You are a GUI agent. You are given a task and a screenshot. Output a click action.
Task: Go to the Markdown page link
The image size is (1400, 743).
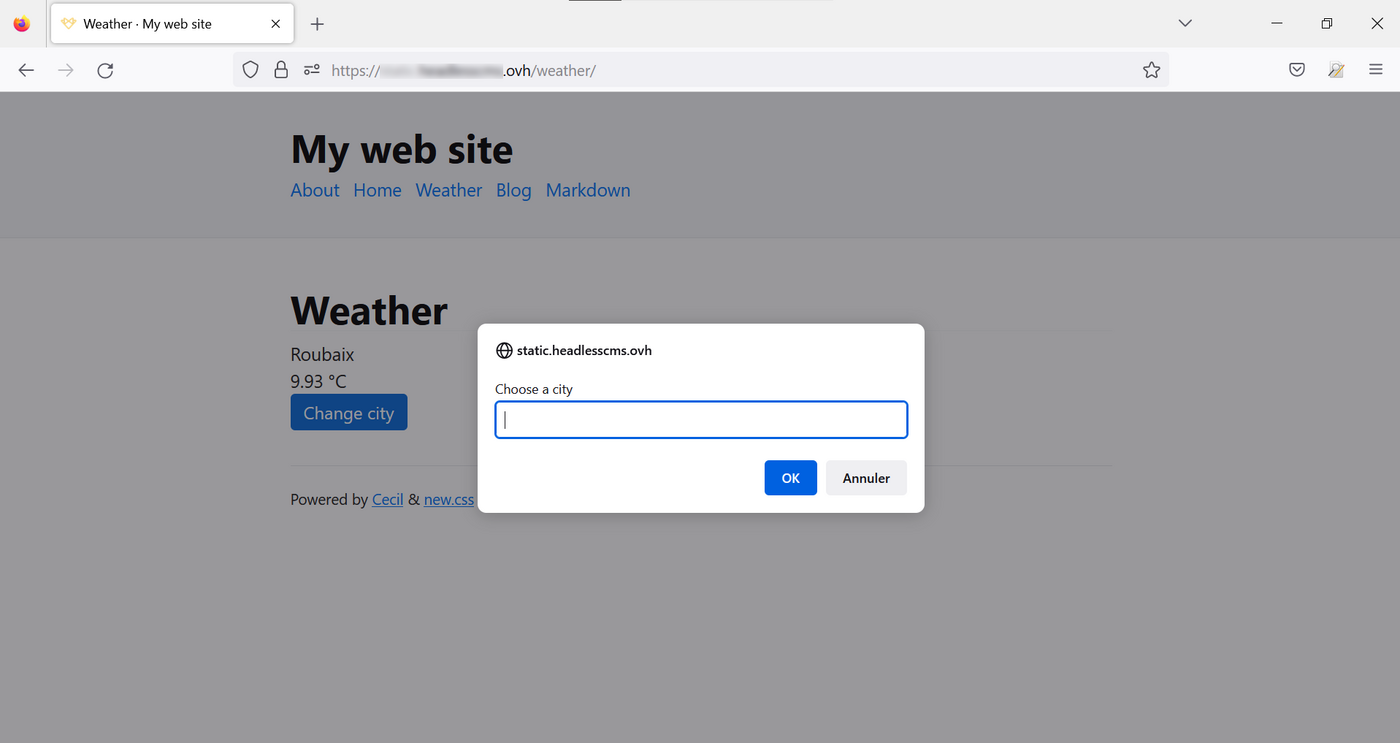coord(588,190)
